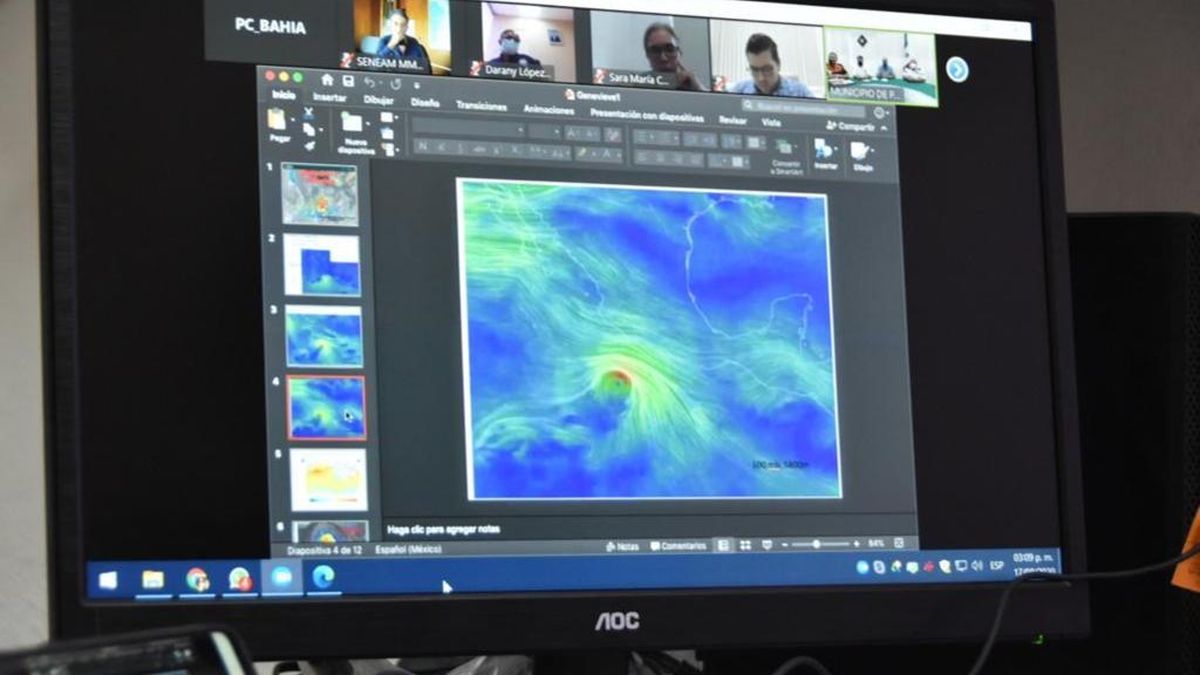The width and height of the screenshot is (1200, 675).
Task: Switch to the Transiciones tab
Action: tap(481, 105)
